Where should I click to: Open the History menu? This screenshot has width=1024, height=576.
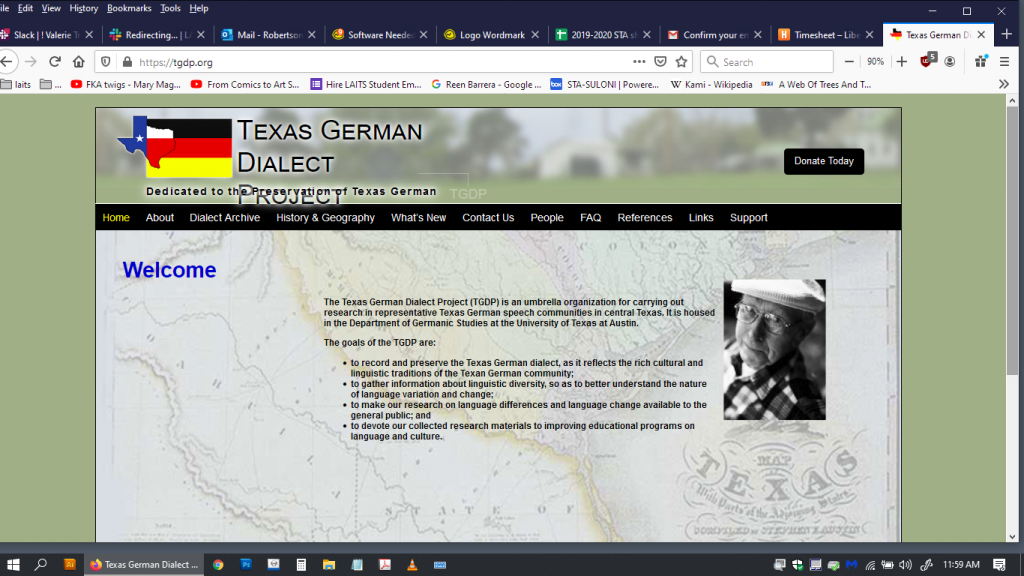tap(84, 8)
